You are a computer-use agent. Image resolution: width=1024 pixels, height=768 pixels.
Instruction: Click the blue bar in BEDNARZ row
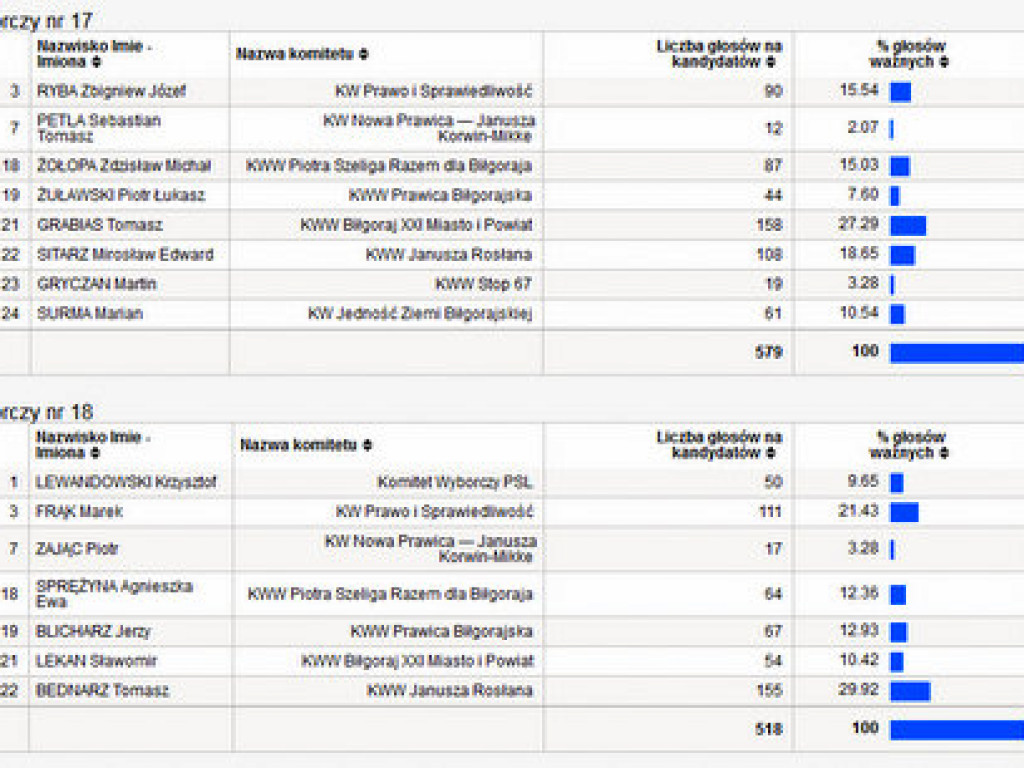[910, 691]
